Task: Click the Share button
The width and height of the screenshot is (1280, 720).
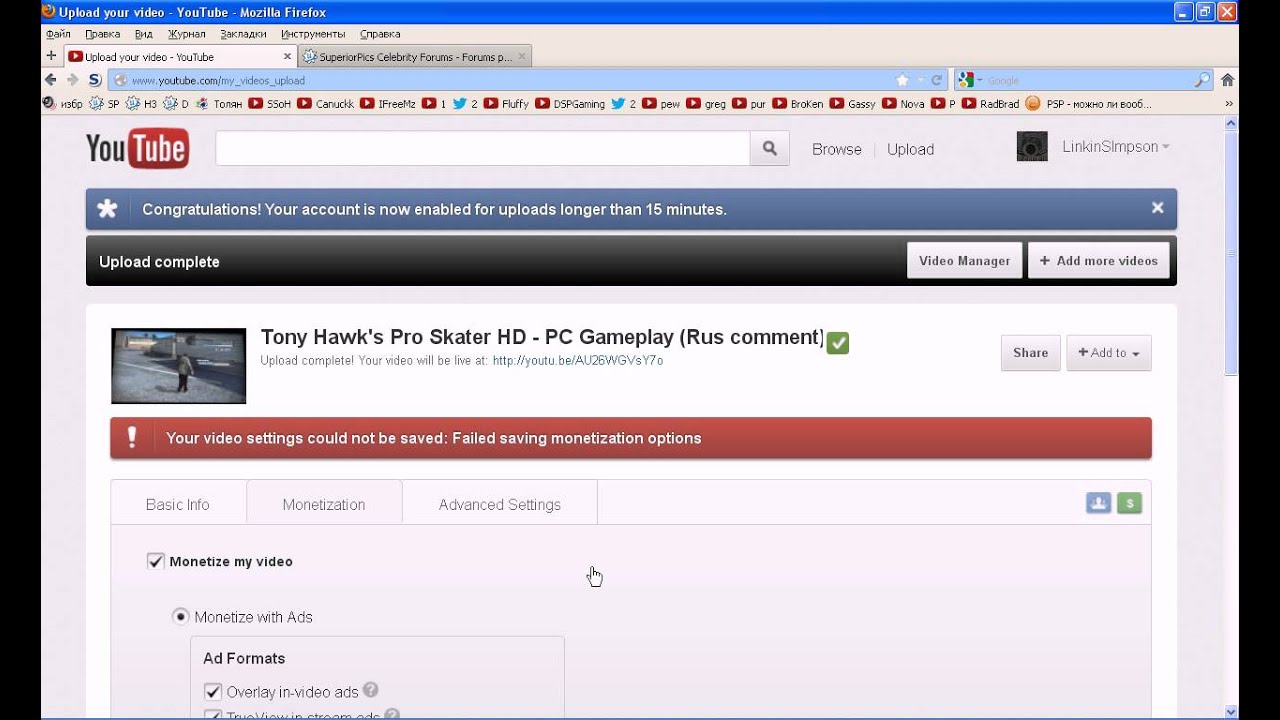Action: (1031, 353)
